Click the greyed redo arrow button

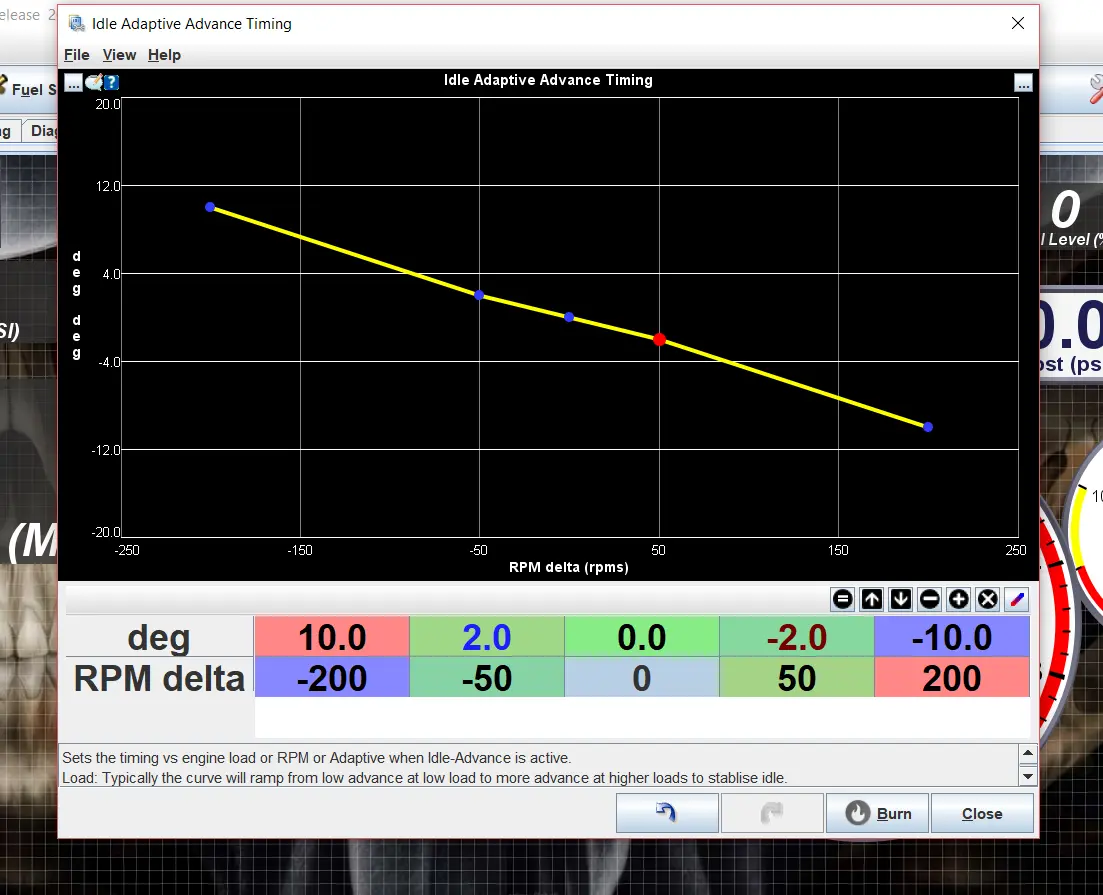coord(772,813)
